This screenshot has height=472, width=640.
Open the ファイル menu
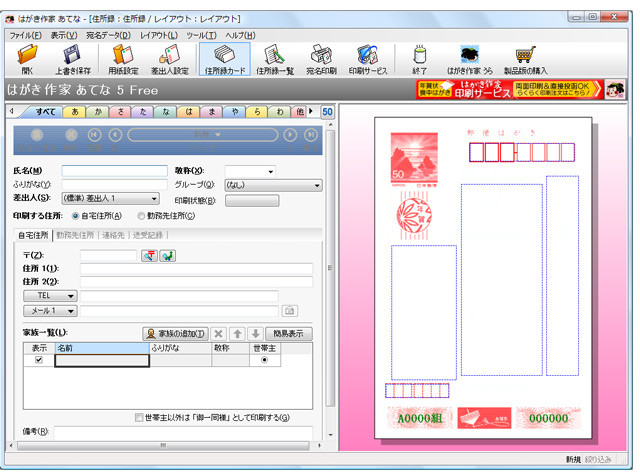coord(25,36)
